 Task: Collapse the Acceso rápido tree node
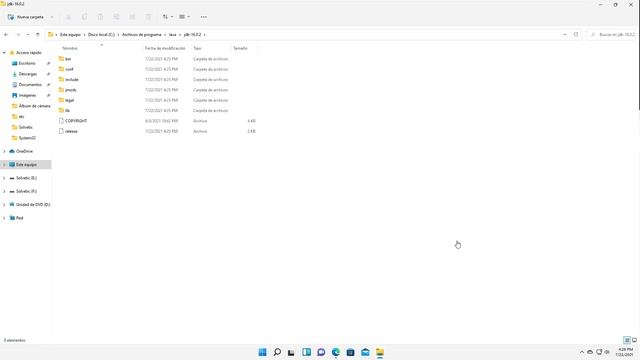4,53
